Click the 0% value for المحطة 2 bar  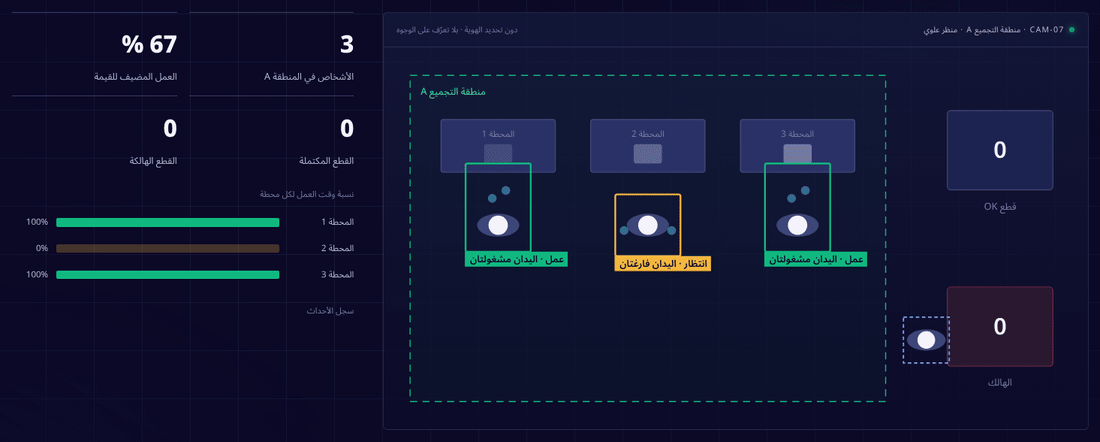41,248
